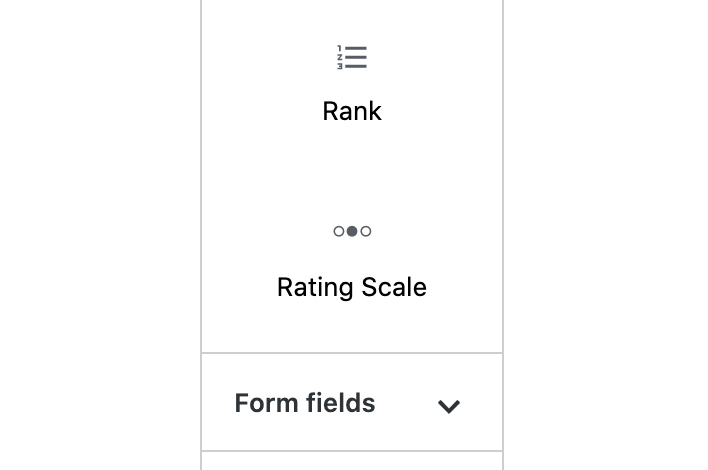
Task: Select the Rank question type label
Action: (352, 111)
